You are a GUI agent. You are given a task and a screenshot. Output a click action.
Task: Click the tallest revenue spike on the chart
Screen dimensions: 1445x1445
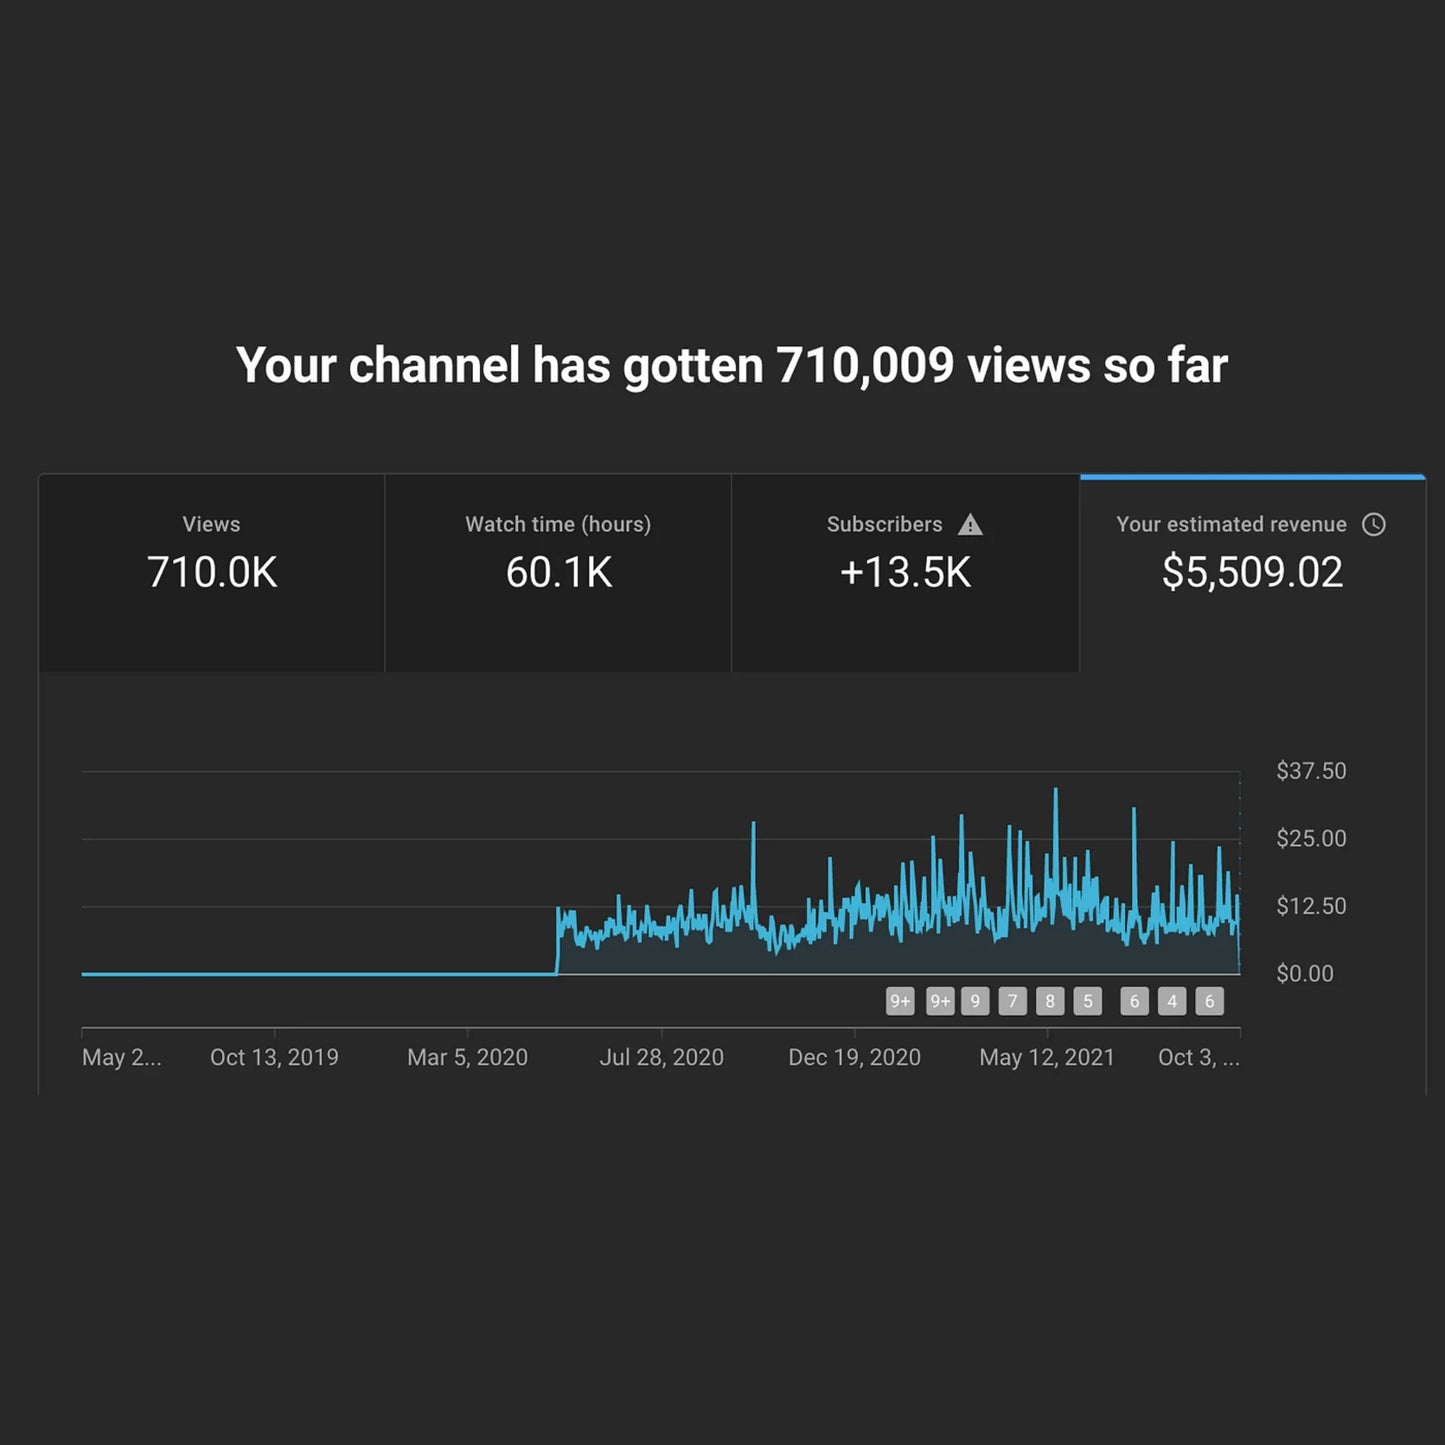[x=1056, y=790]
